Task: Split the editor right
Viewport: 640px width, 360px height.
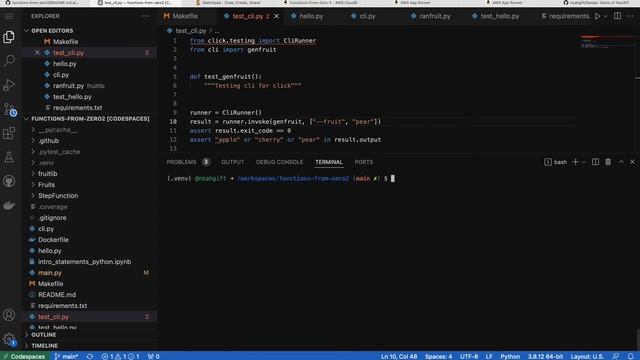Action: [618, 16]
